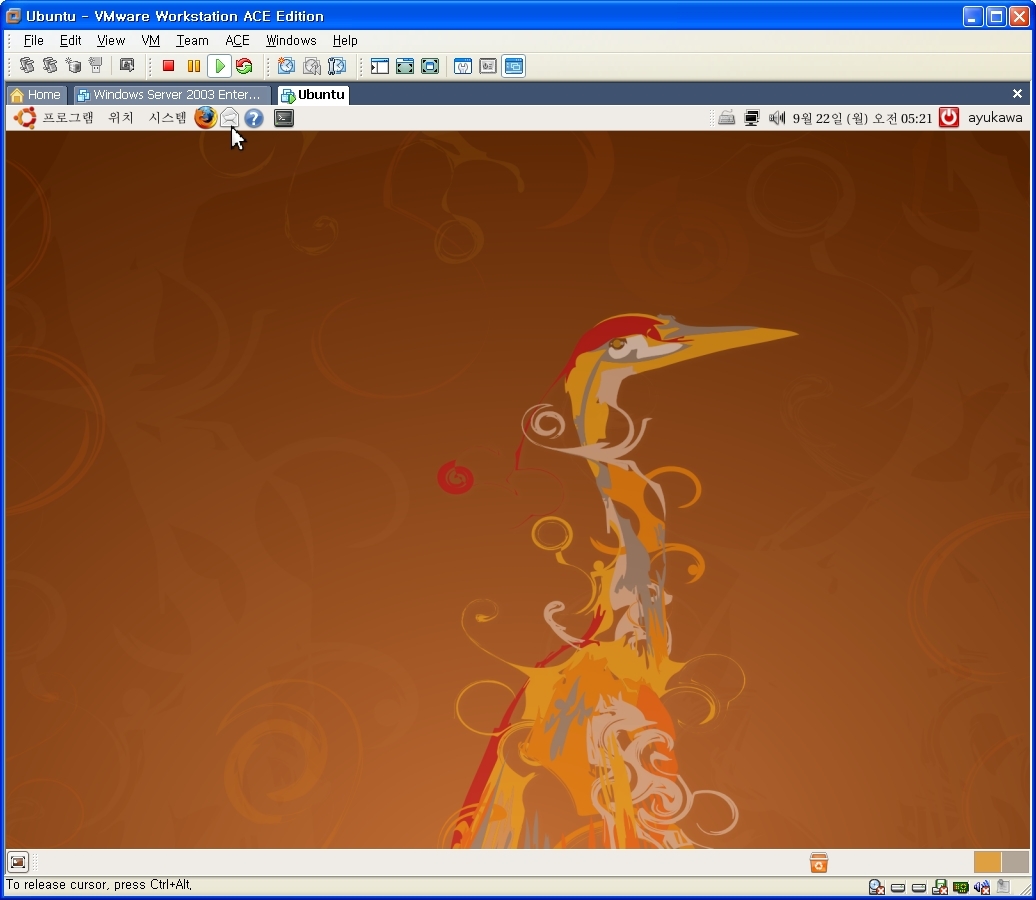Open the 시스템 system menu
The height and width of the screenshot is (900, 1036).
pos(167,118)
